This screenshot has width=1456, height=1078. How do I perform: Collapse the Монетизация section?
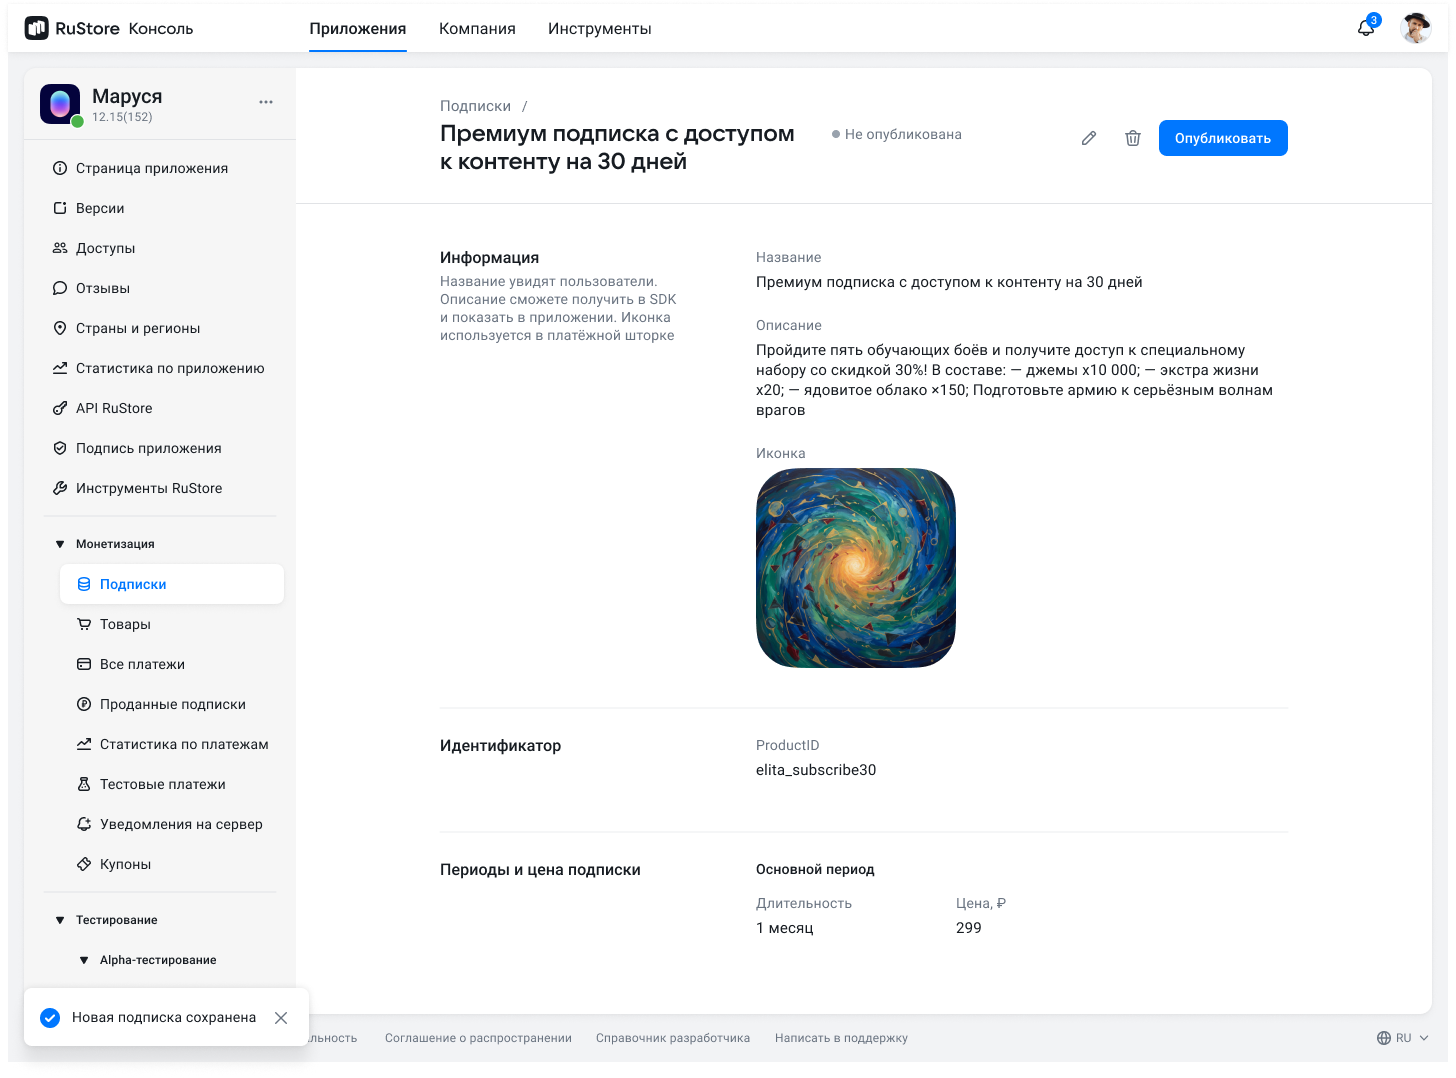click(x=60, y=544)
